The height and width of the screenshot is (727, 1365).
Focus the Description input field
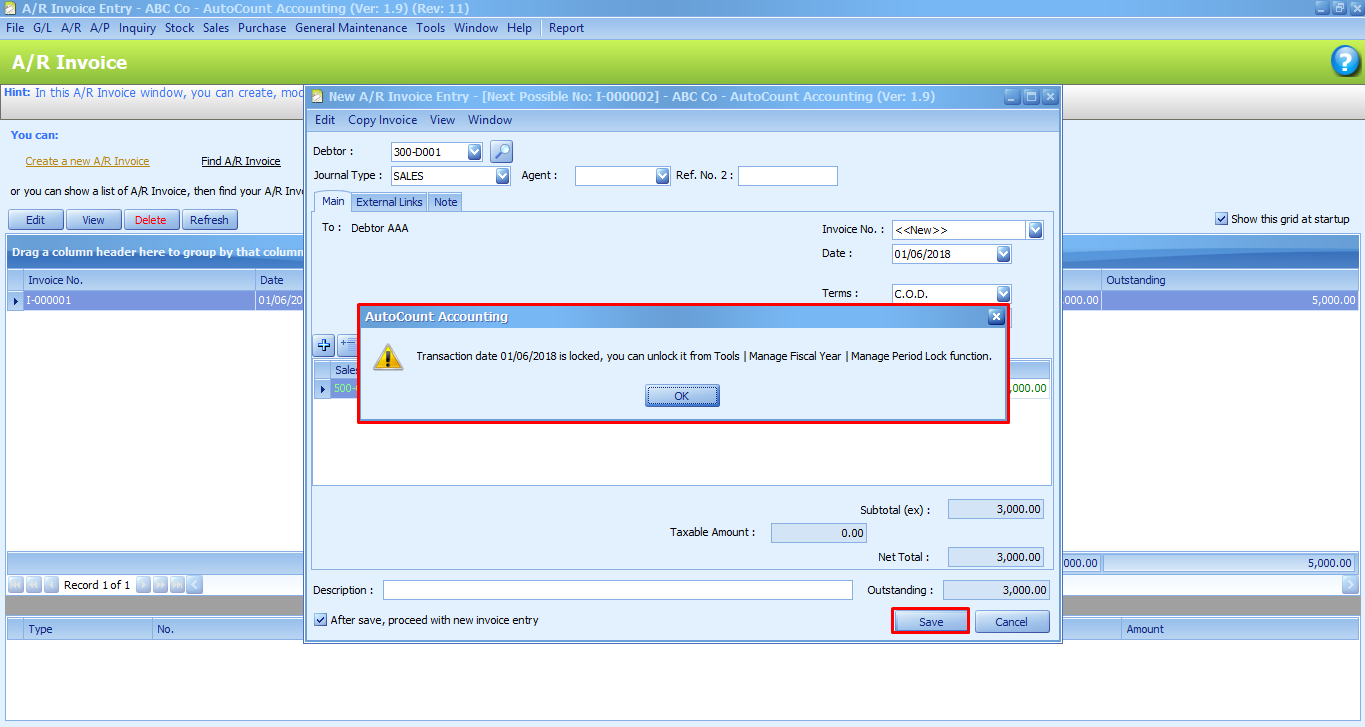point(618,590)
